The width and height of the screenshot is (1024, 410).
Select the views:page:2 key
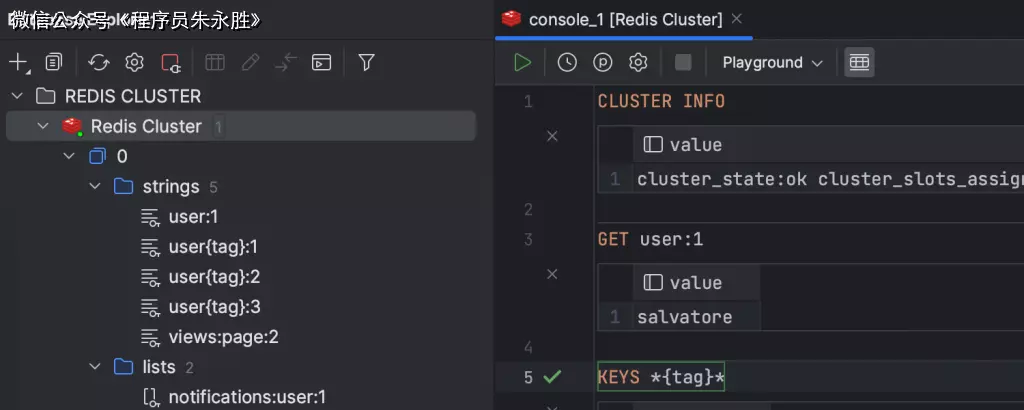(x=223, y=337)
